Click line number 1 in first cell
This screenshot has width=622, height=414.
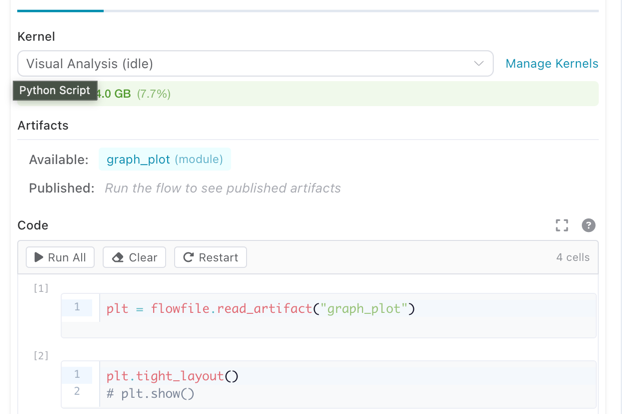[77, 308]
